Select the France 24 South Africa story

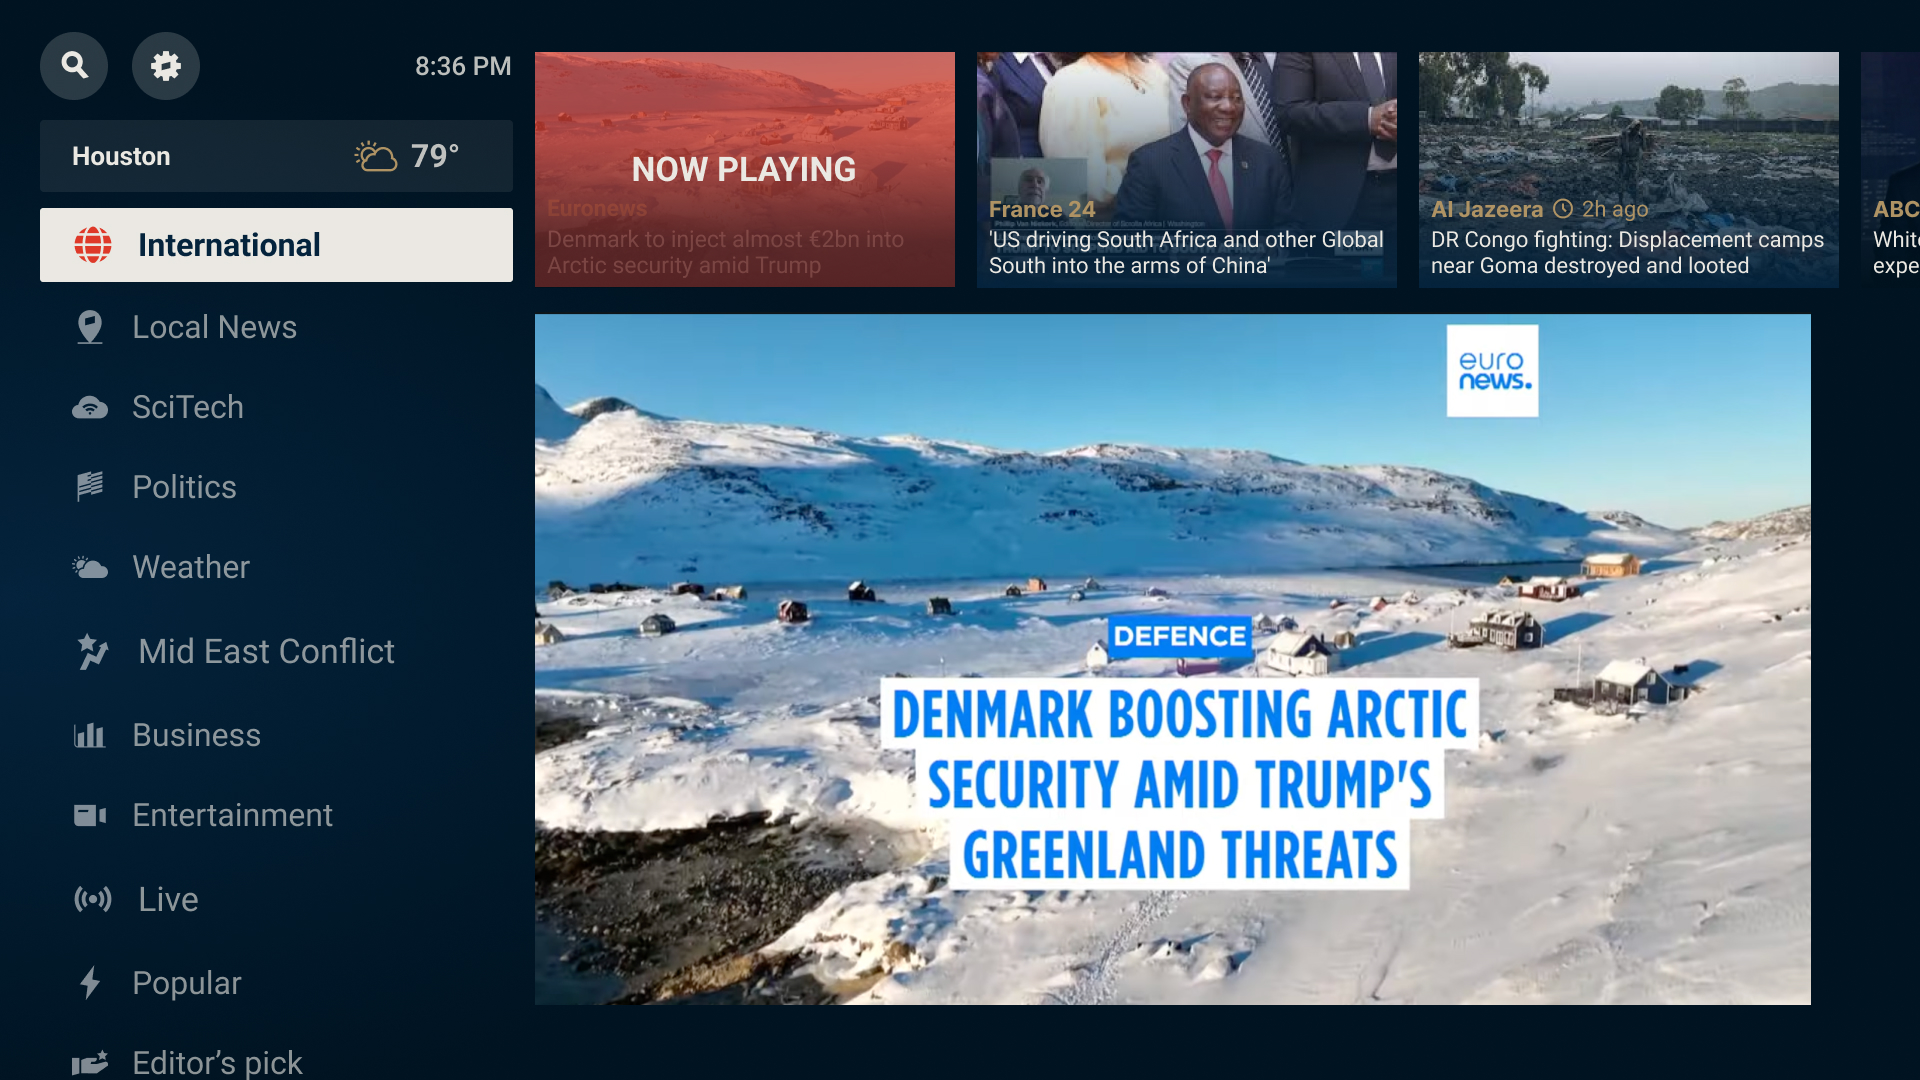coord(1186,170)
